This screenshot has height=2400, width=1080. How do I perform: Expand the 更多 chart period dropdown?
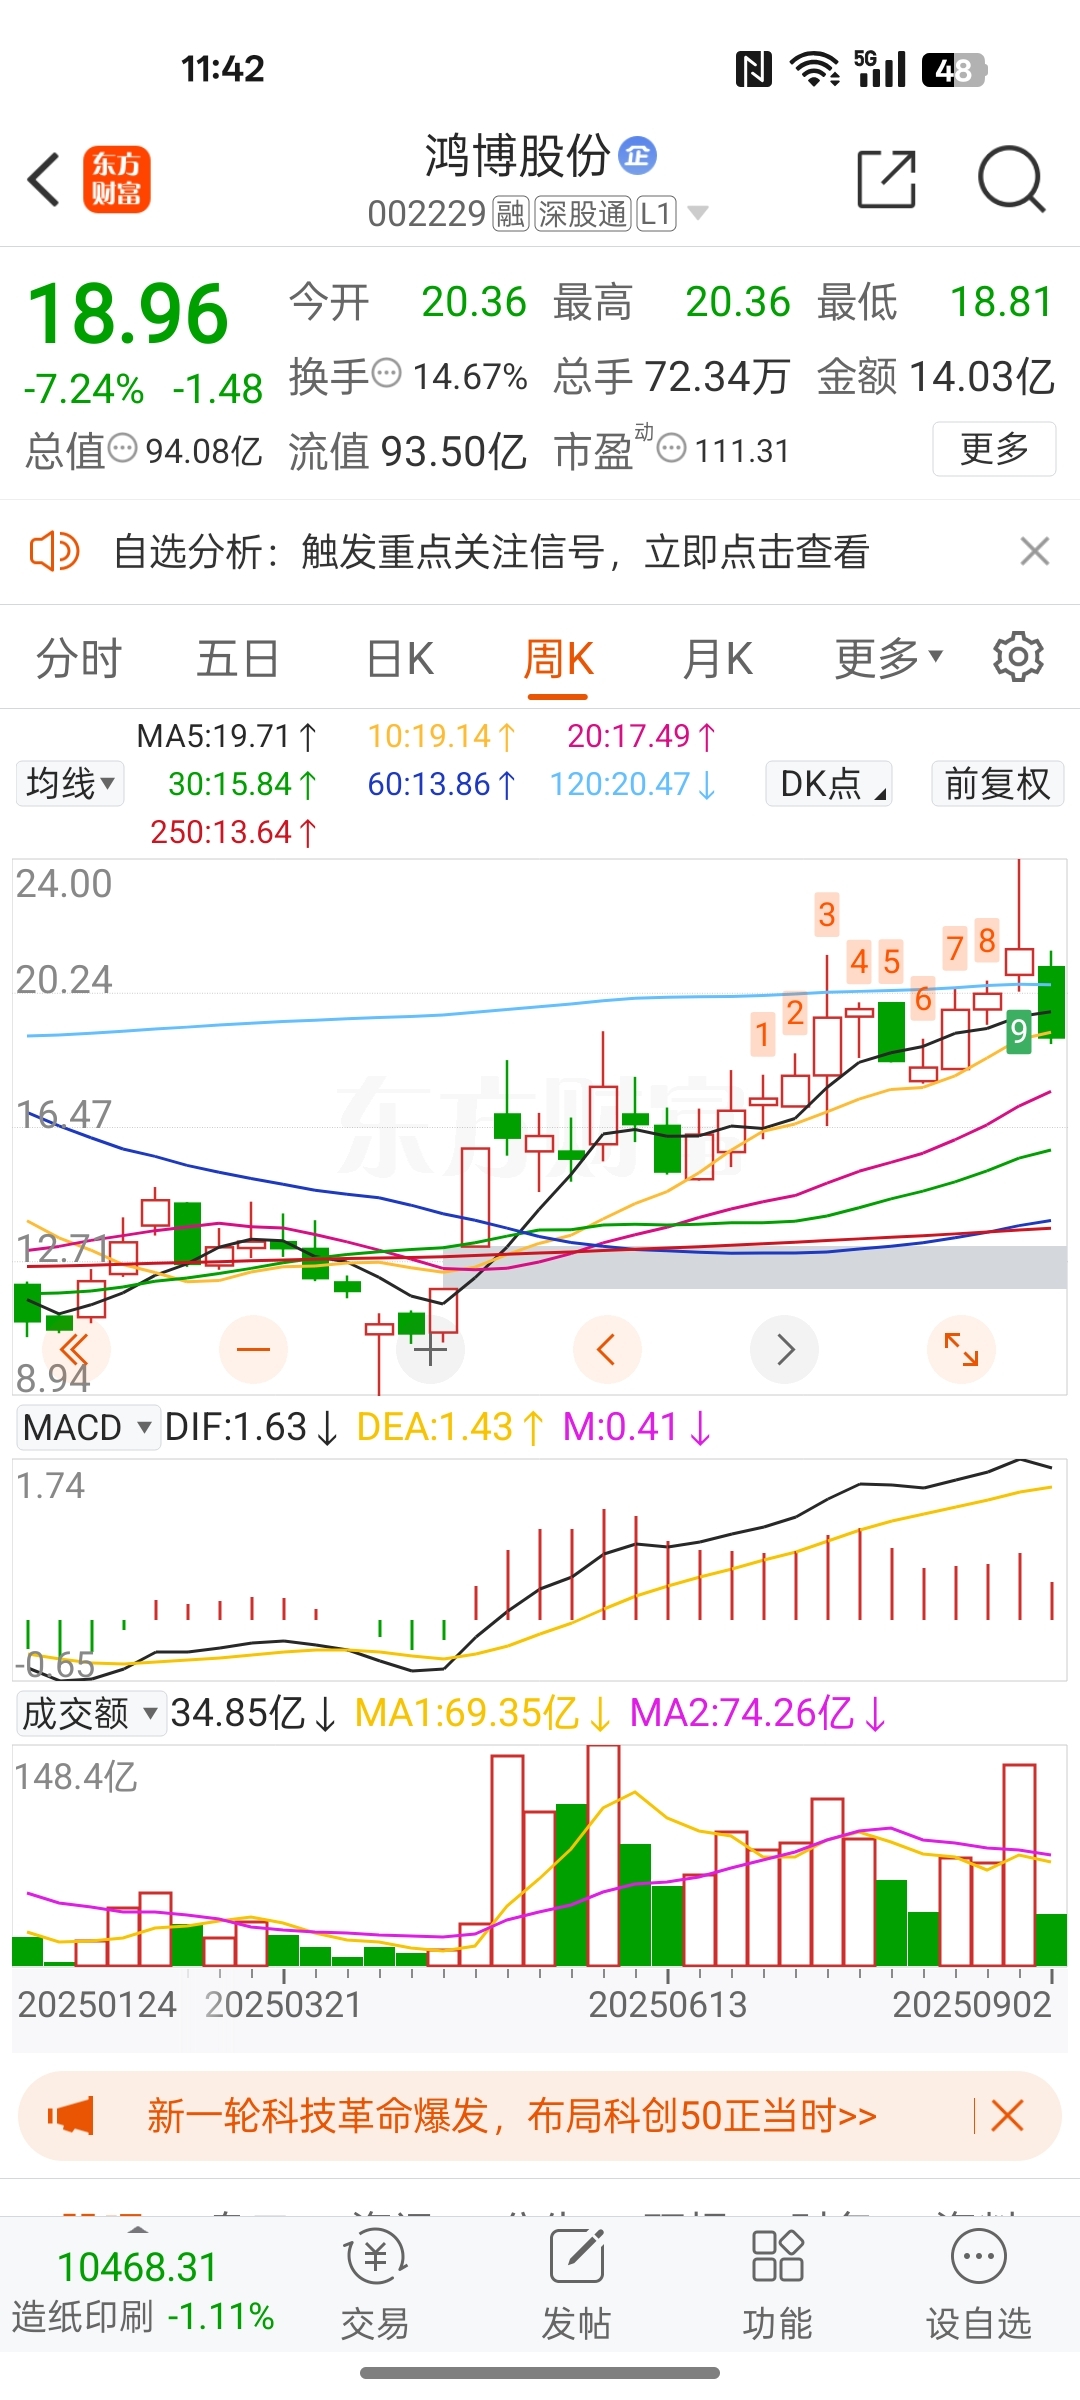(889, 659)
